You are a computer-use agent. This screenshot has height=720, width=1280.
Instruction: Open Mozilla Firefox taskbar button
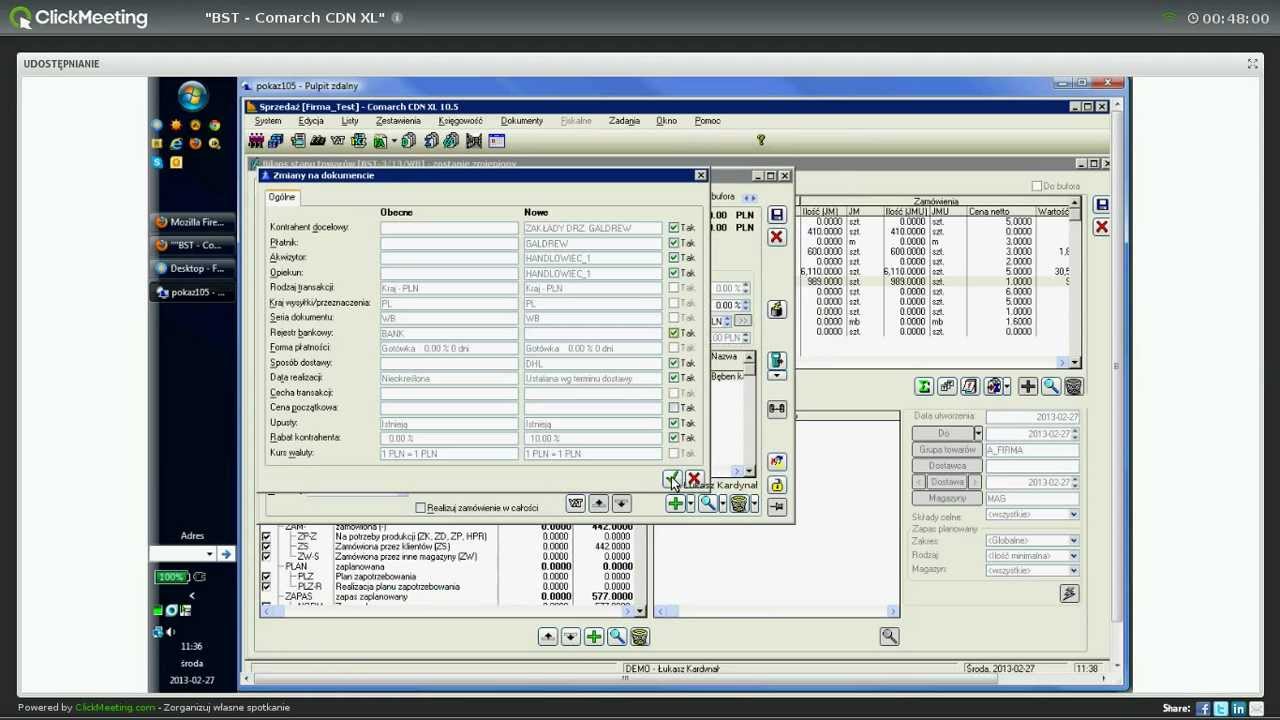pyautogui.click(x=191, y=222)
